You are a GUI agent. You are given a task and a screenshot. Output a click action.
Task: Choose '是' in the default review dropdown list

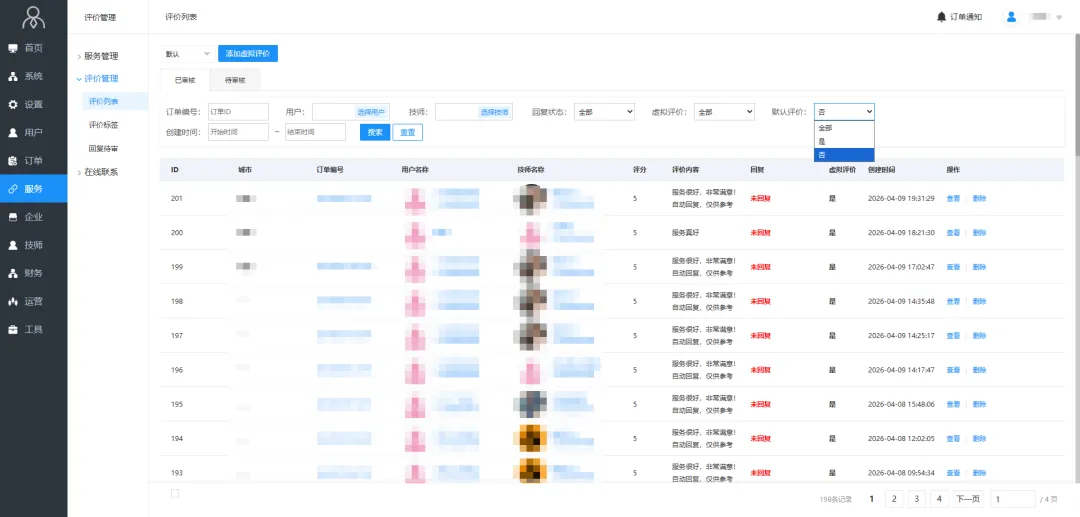pos(823,141)
